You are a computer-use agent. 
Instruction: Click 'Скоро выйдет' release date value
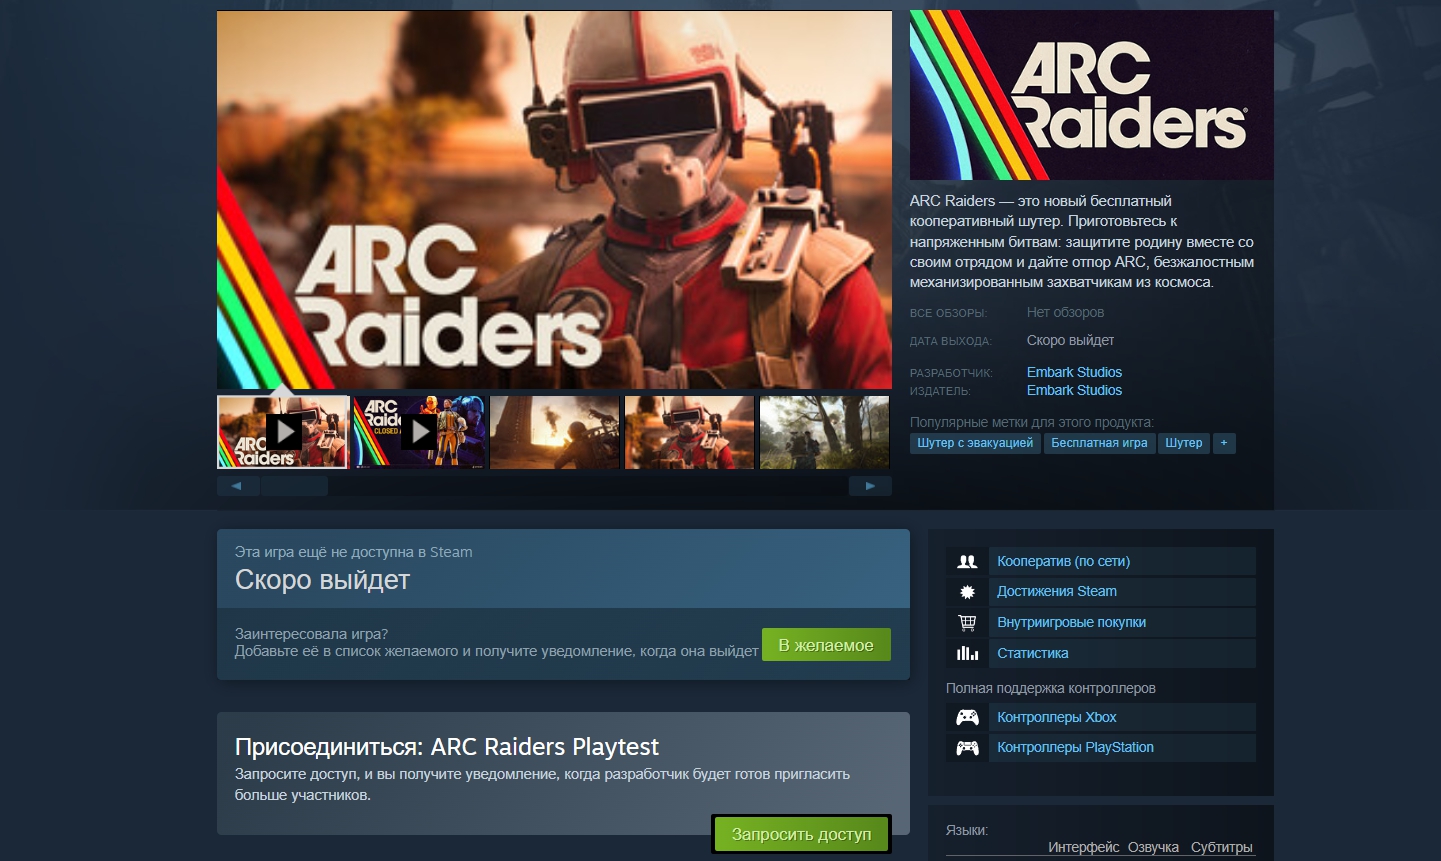[1070, 340]
